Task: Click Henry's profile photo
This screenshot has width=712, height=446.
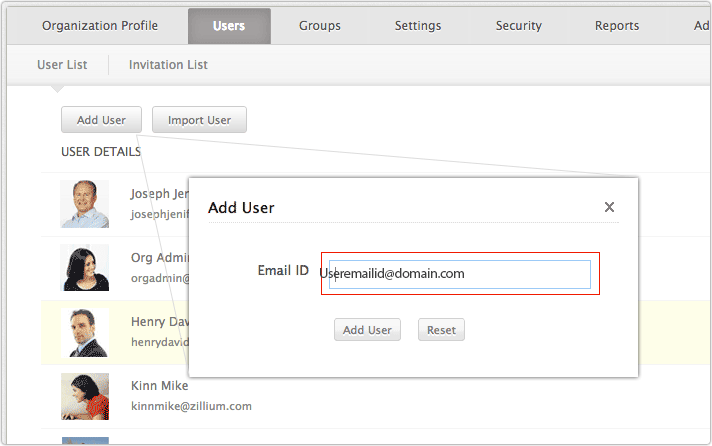Action: [85, 332]
